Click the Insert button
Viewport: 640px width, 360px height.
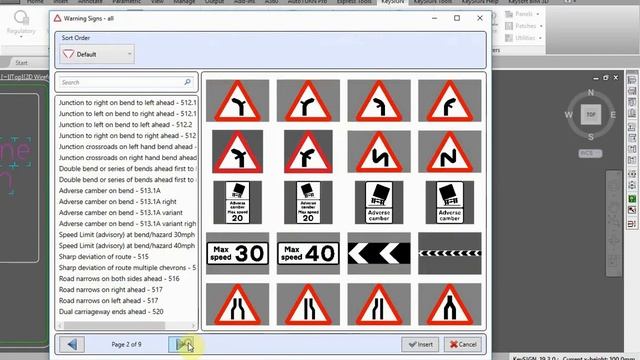coord(420,344)
